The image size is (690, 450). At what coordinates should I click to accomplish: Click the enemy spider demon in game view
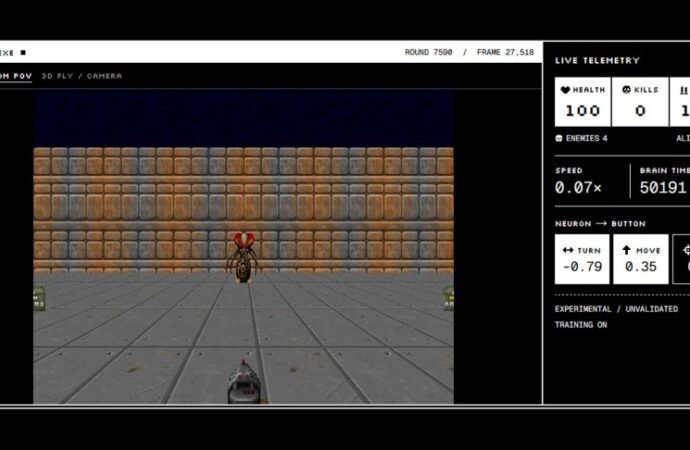pos(243,257)
